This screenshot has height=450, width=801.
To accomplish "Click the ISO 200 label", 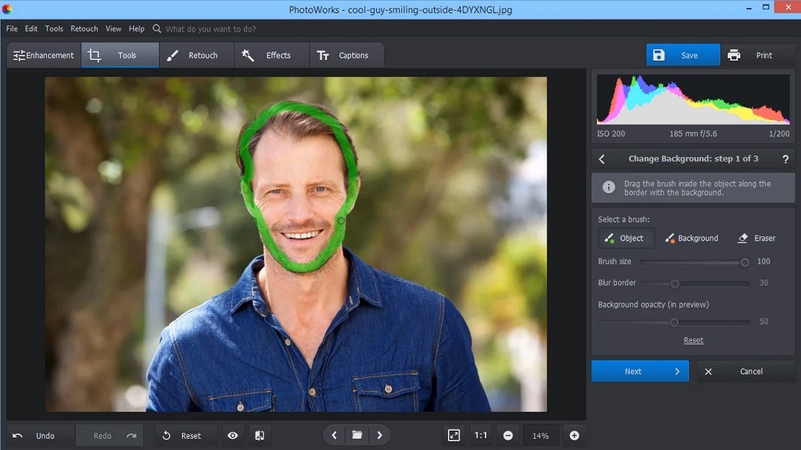I will (611, 134).
